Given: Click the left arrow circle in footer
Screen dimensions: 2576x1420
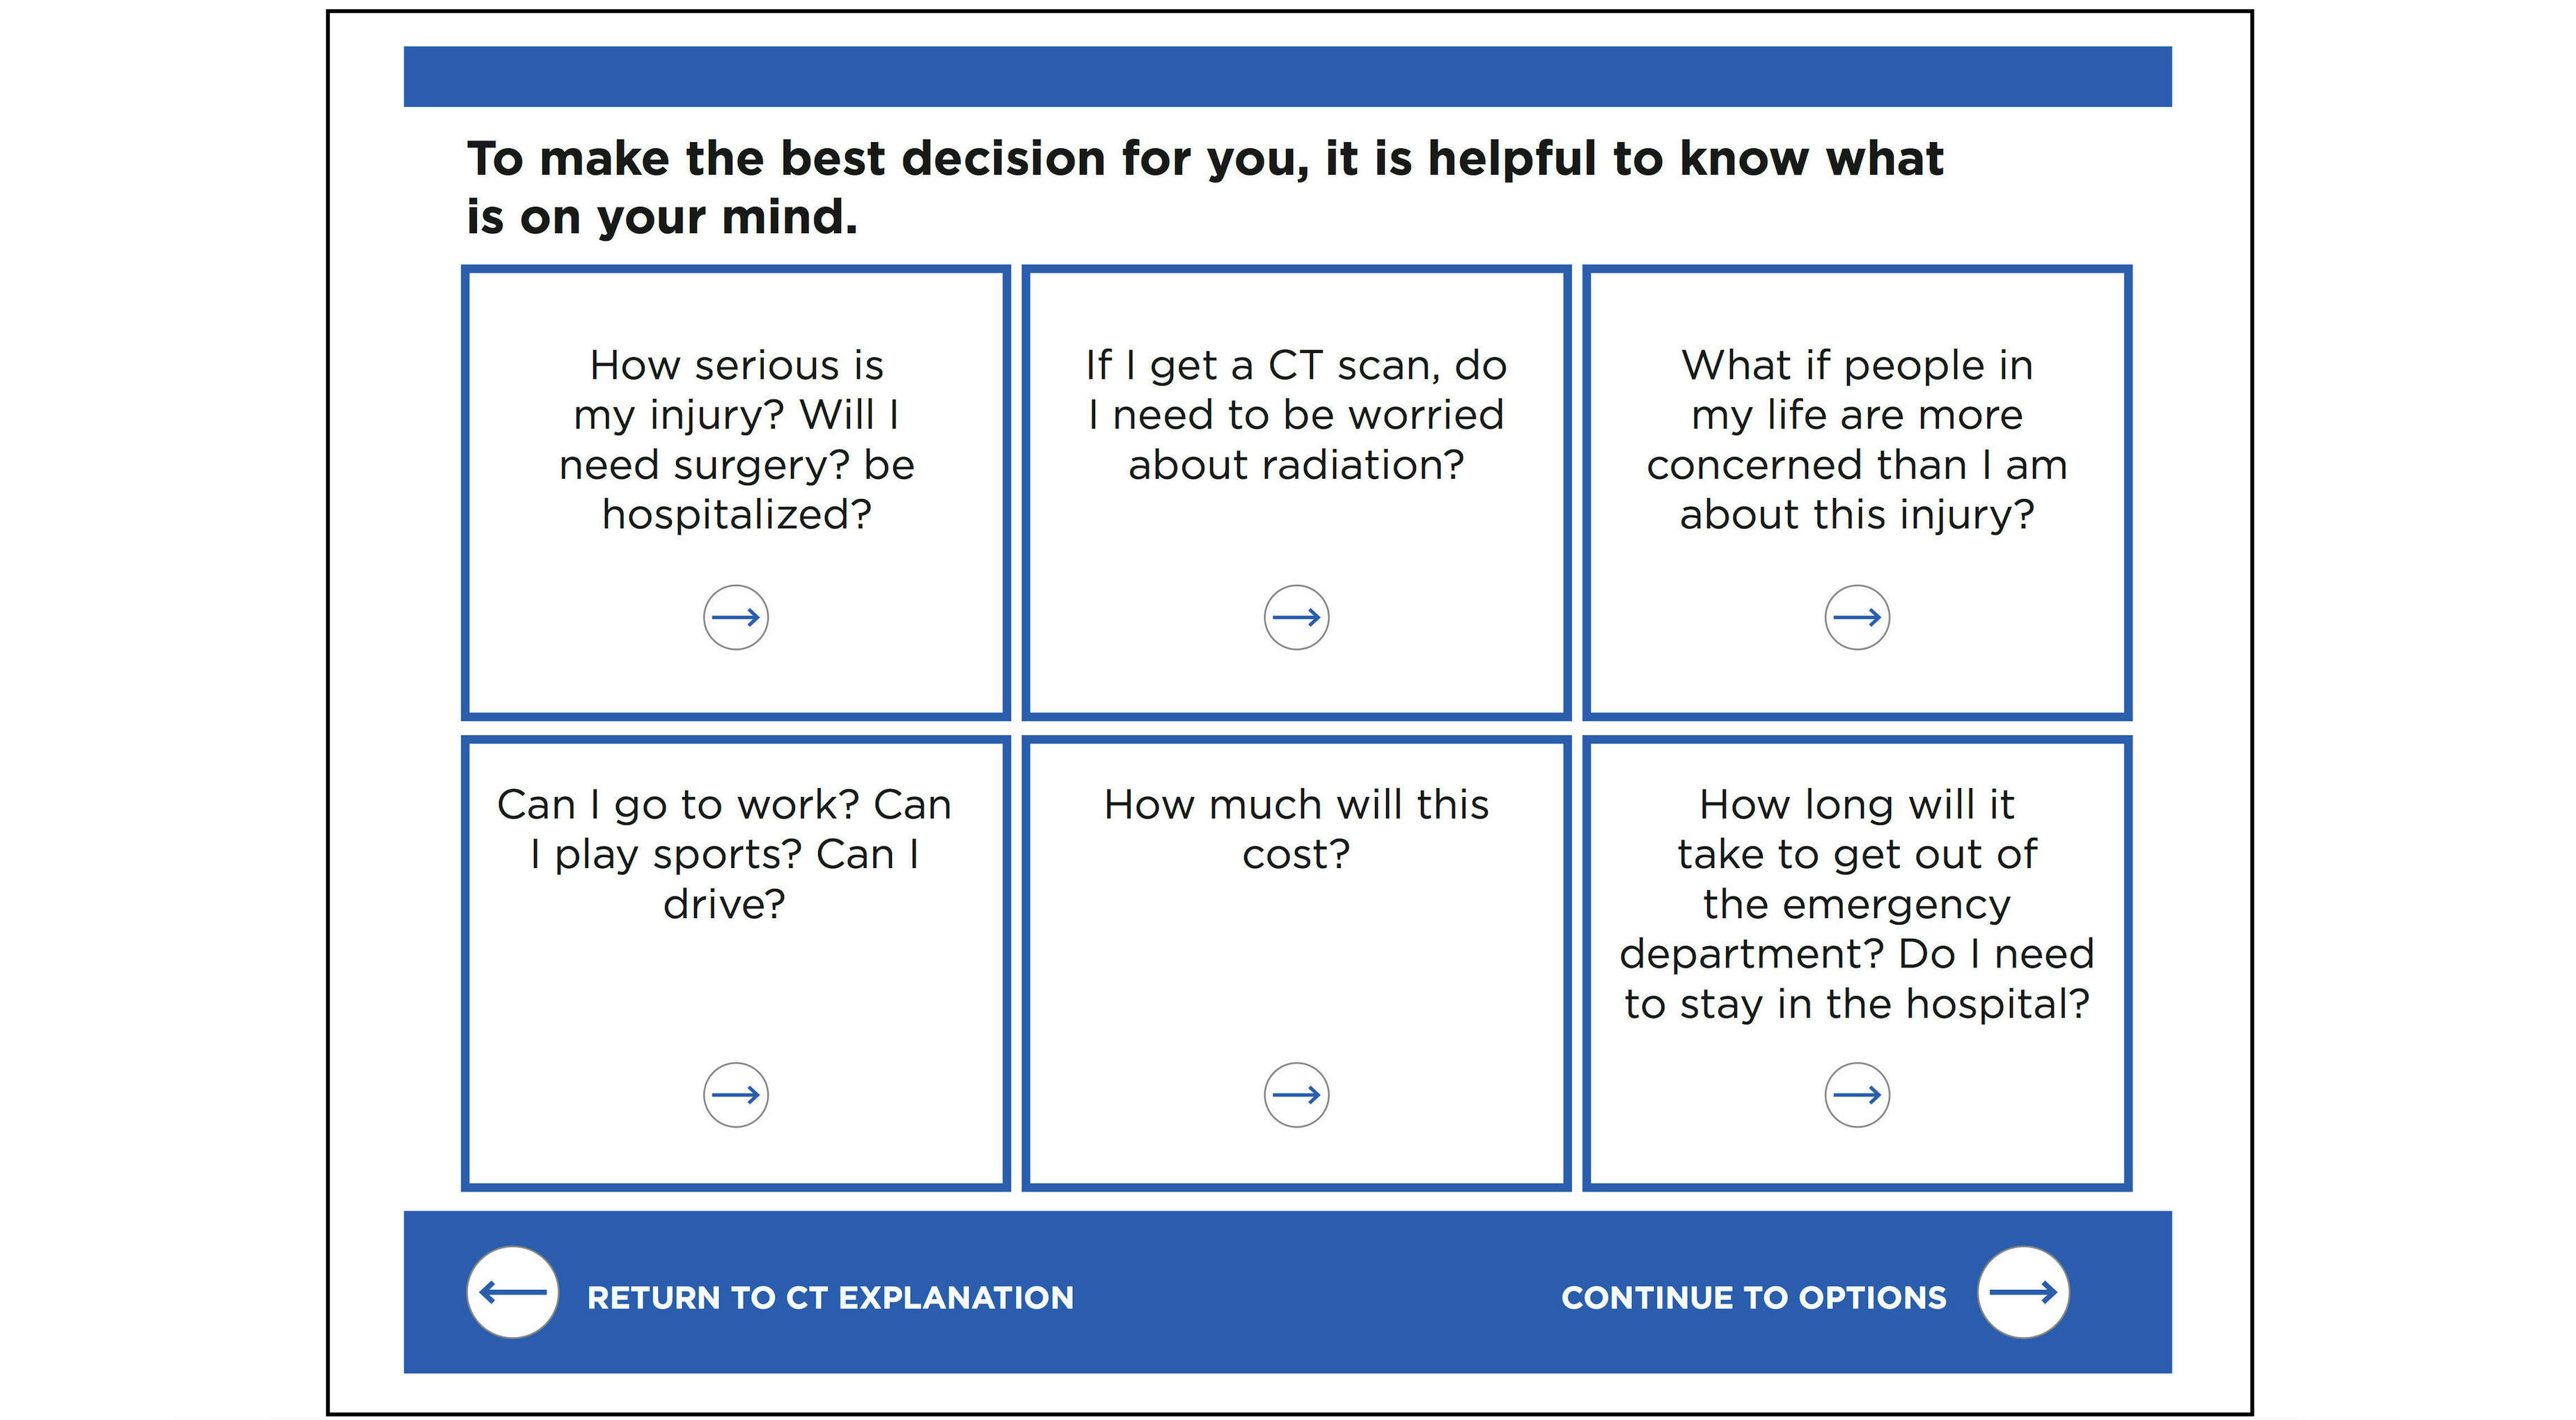Looking at the screenshot, I should 512,1292.
